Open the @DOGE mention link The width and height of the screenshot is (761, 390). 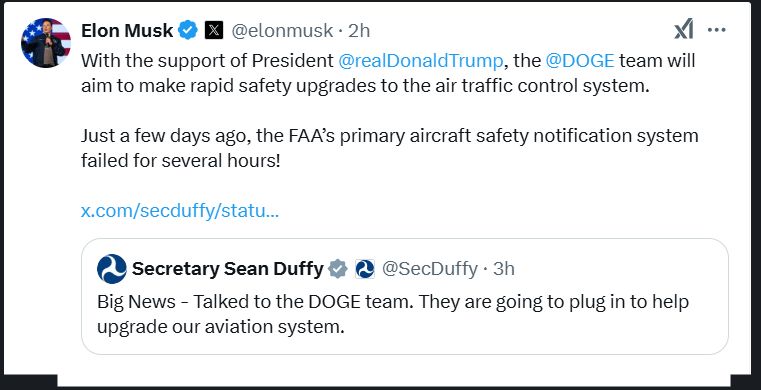pyautogui.click(x=580, y=61)
